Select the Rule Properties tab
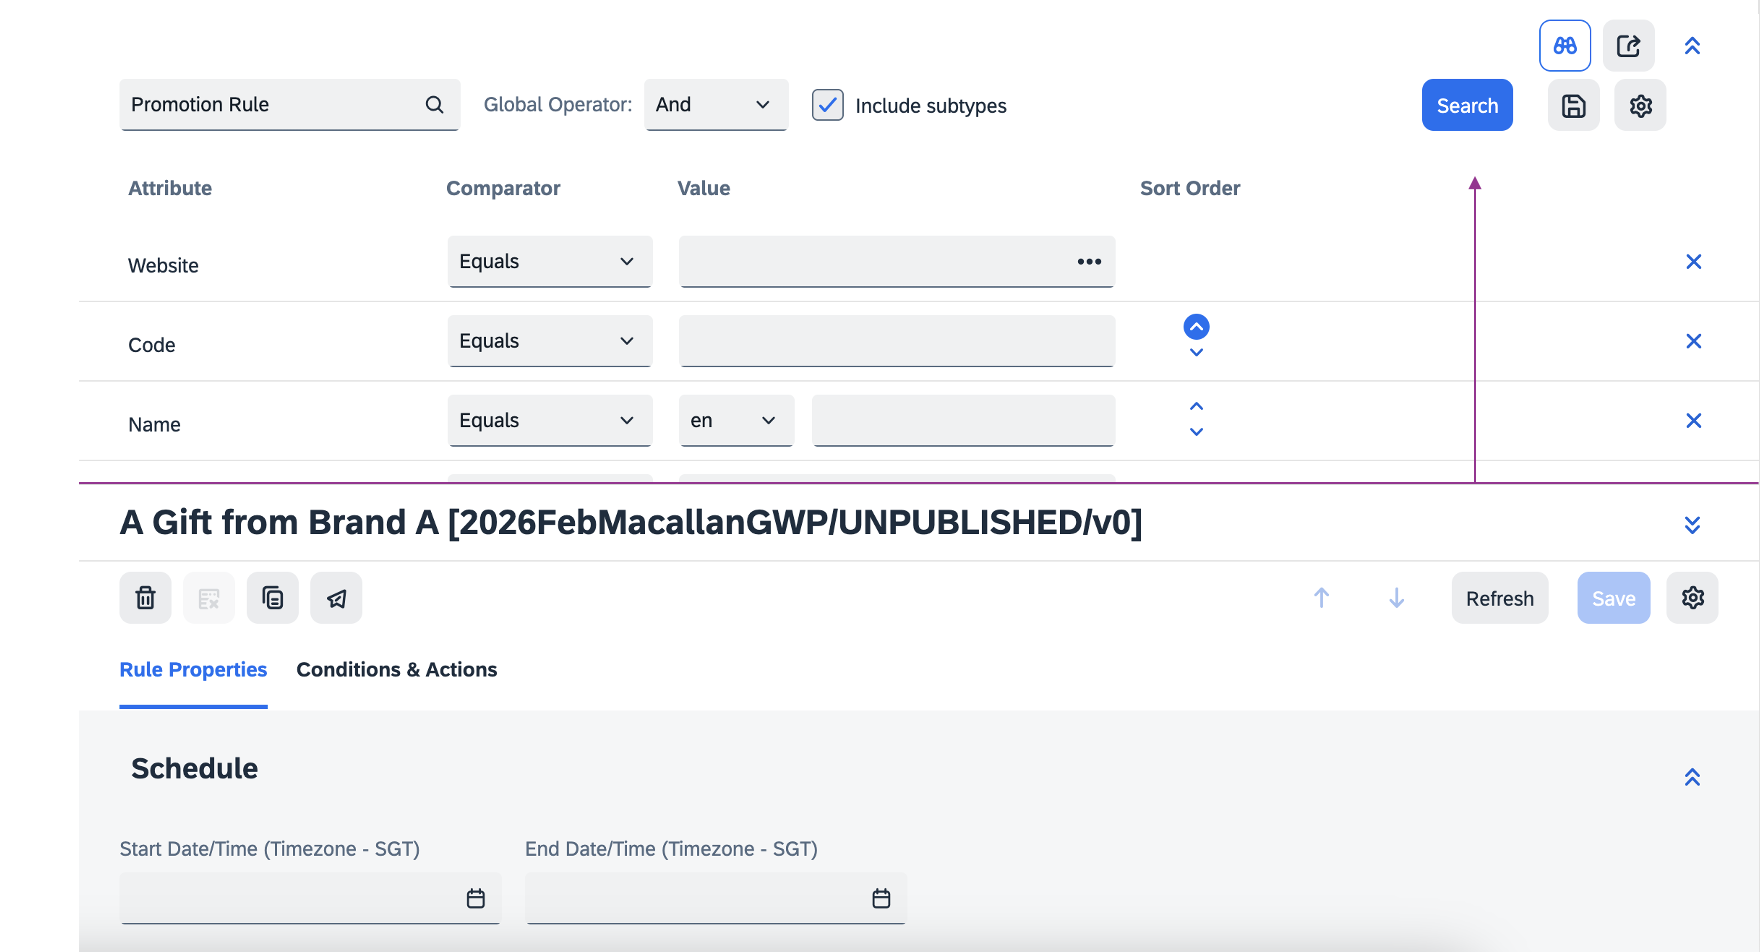 [193, 670]
